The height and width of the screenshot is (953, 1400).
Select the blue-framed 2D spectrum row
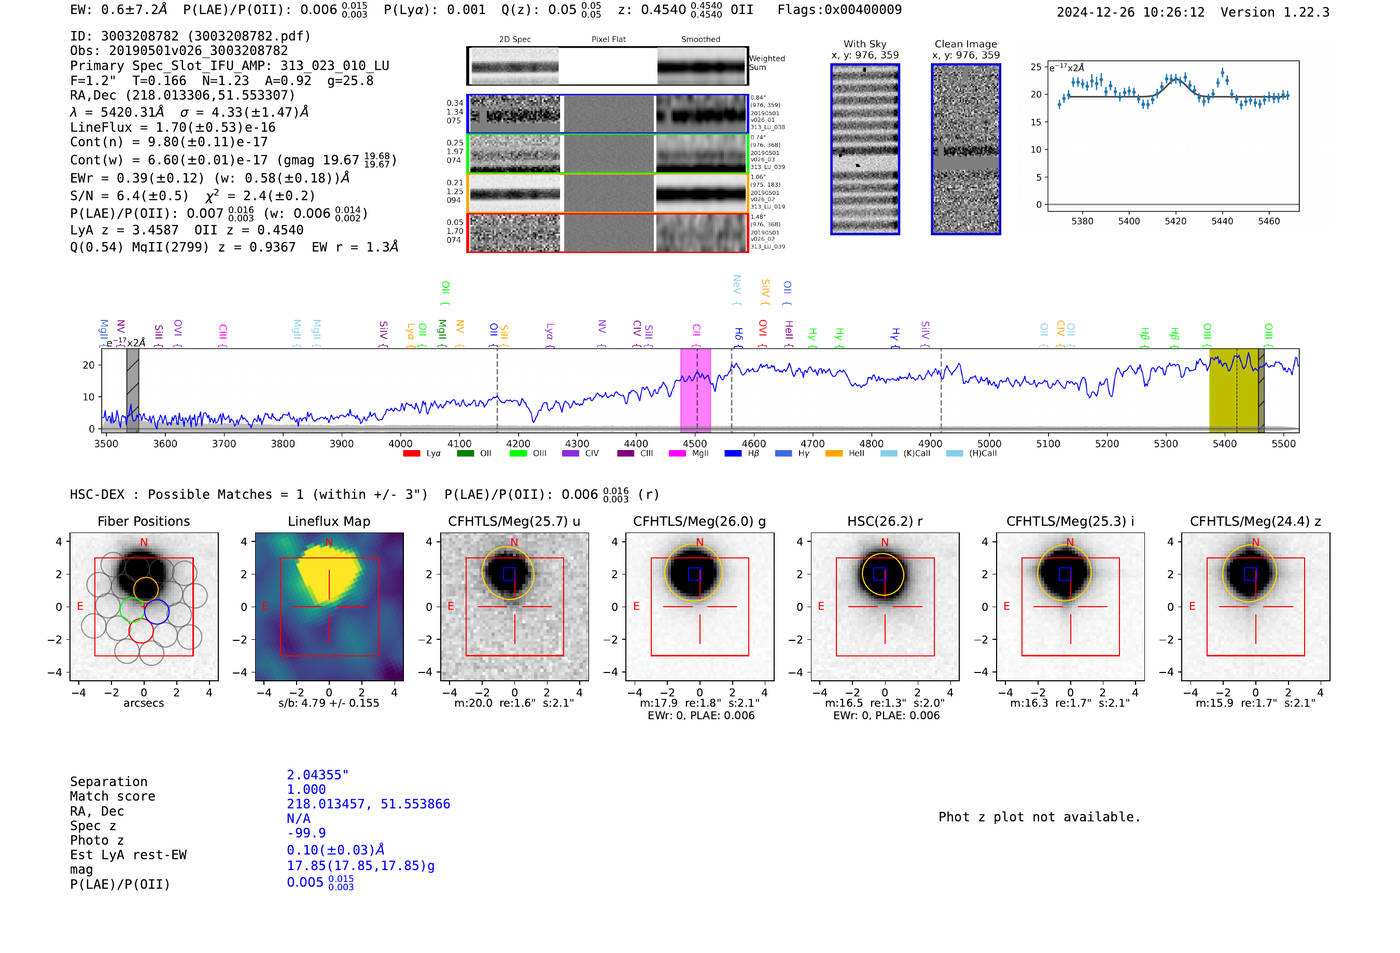click(x=608, y=114)
